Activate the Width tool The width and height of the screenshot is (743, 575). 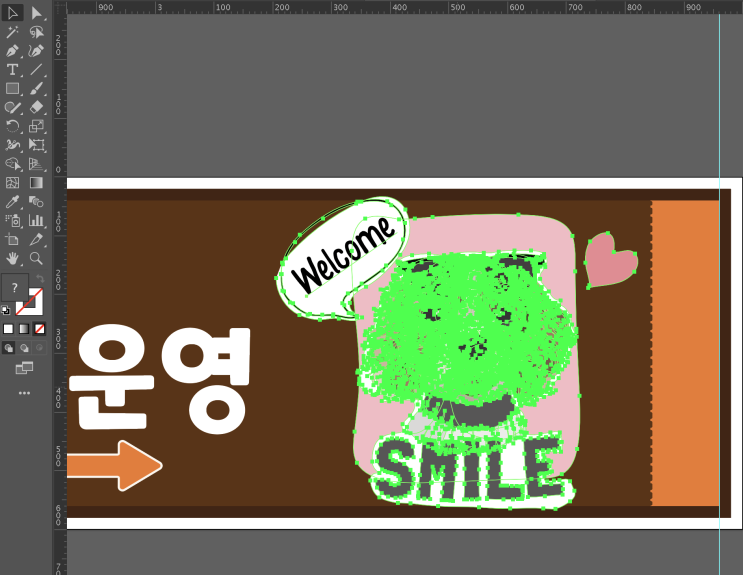(12, 145)
